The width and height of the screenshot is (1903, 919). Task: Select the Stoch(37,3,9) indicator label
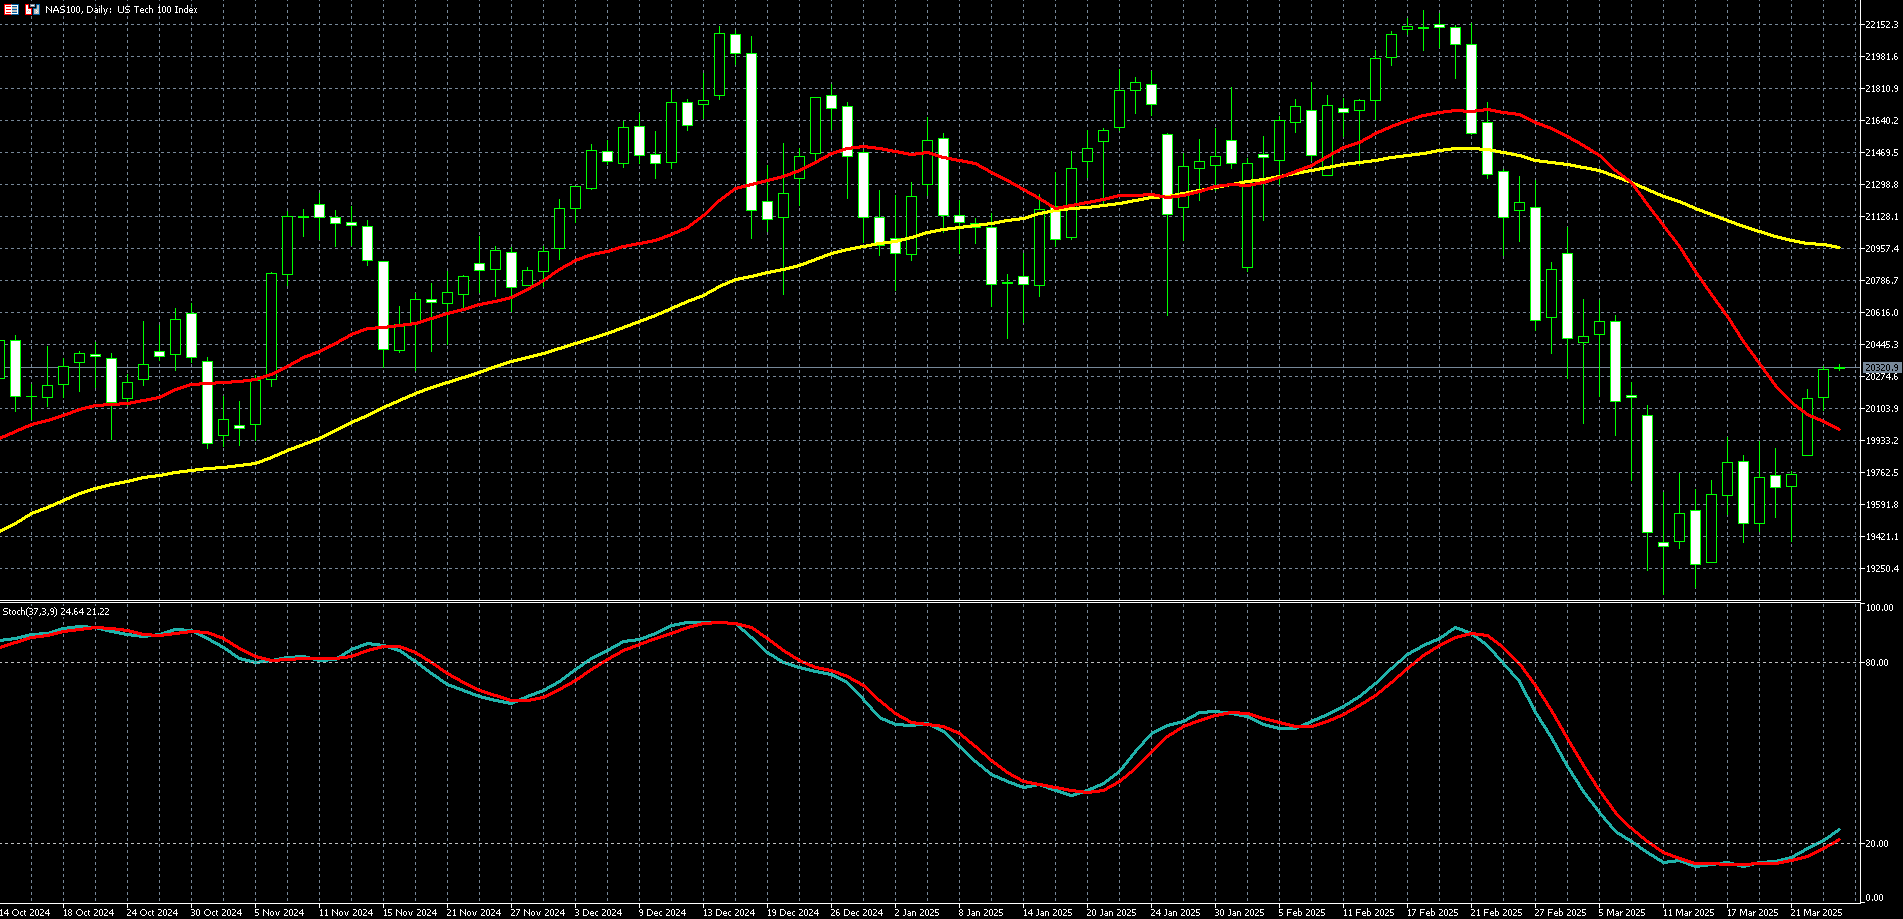(x=56, y=611)
